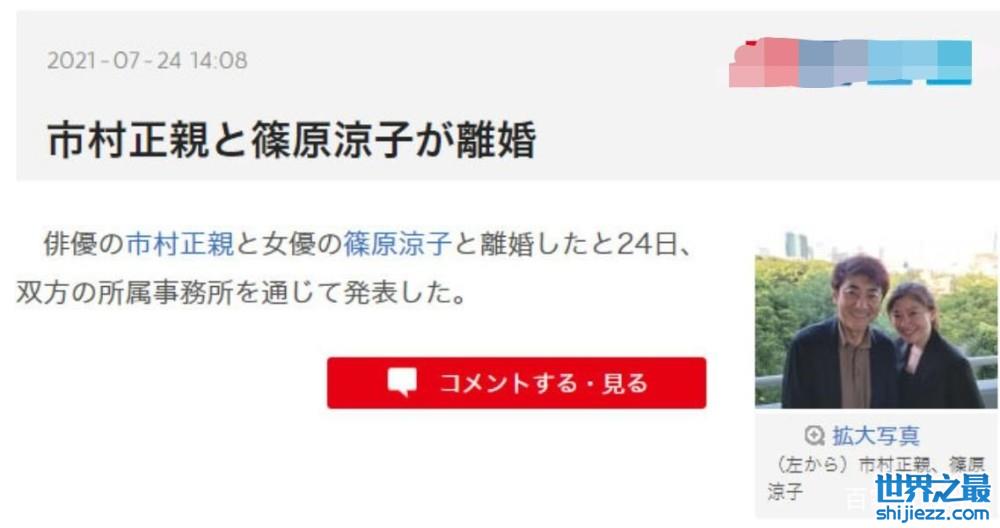Screen dimensions: 1000x528
Task: Click the 2021-07-24 14:08 timestamp
Action: click(147, 61)
